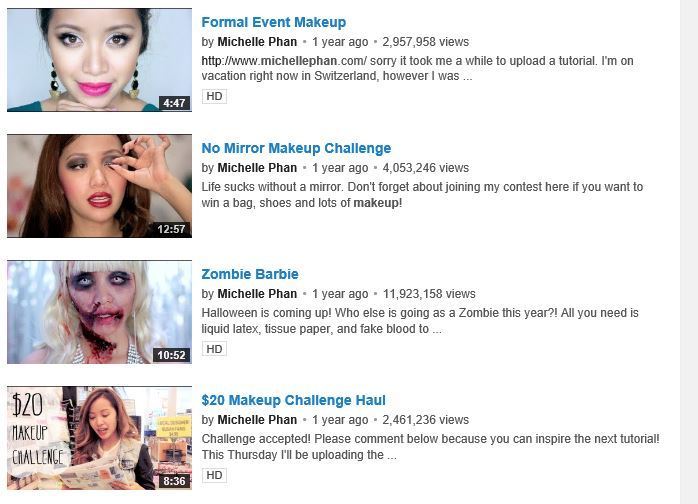Open Michelle Phan channel from No Mirror entry

pyautogui.click(x=257, y=168)
